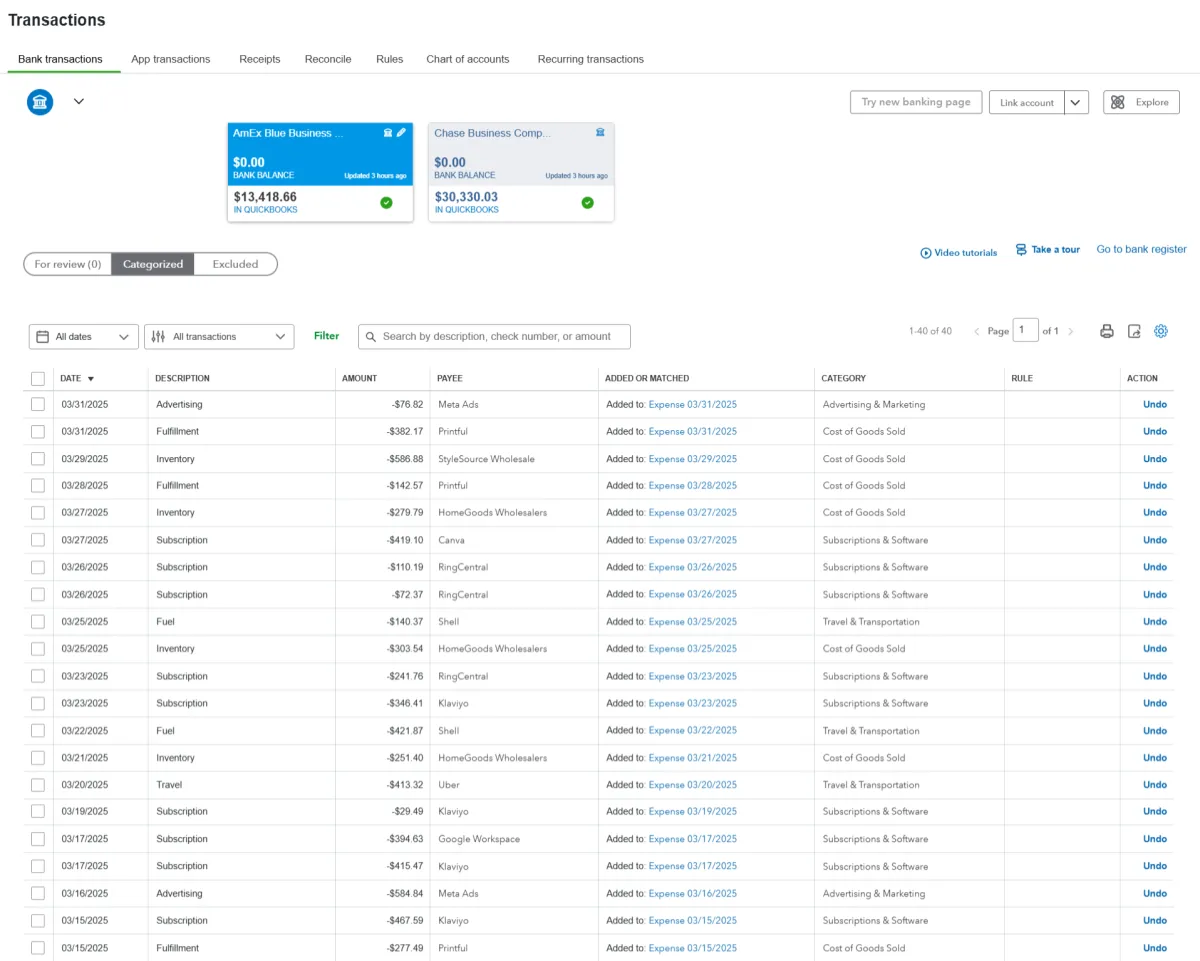The width and height of the screenshot is (1200, 961).
Task: Focus the transaction search field
Action: (495, 337)
